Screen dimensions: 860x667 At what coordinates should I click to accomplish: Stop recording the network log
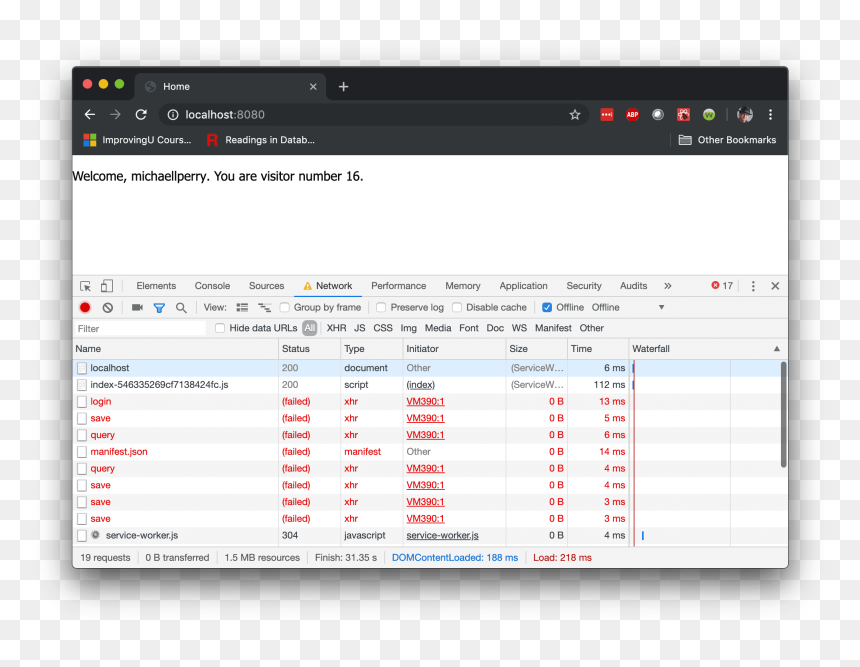[x=85, y=308]
